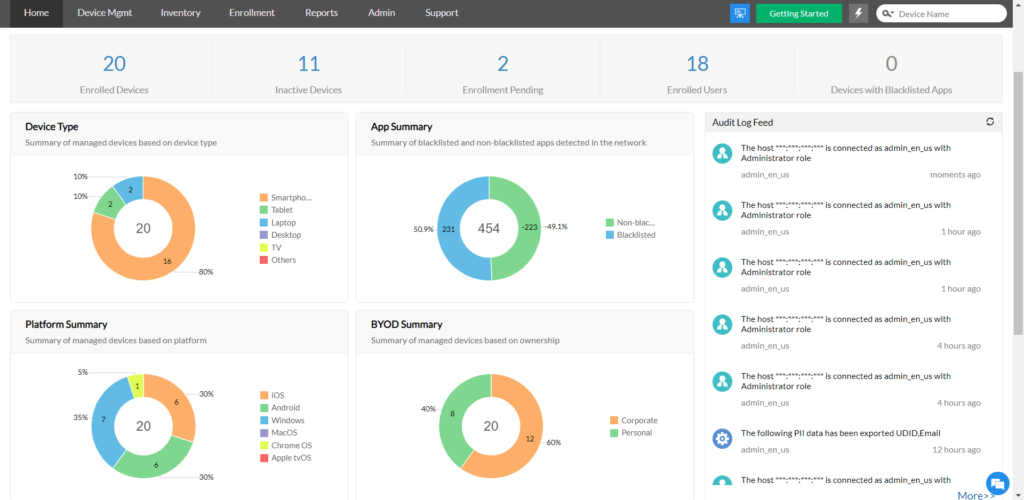
Task: Click the user avatar of the first audit entry
Action: click(722, 153)
